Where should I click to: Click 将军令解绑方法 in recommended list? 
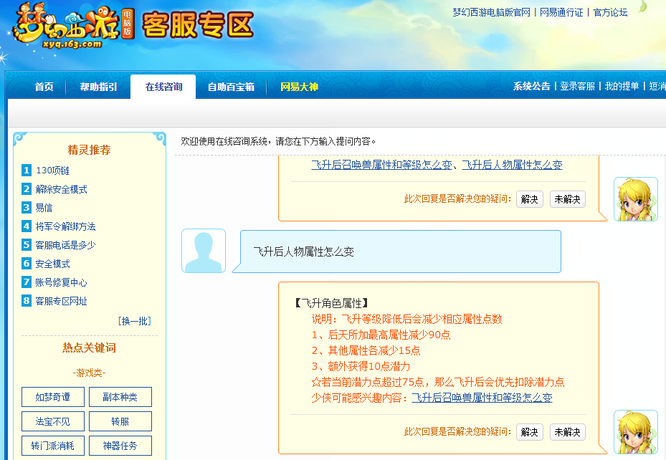click(x=65, y=226)
